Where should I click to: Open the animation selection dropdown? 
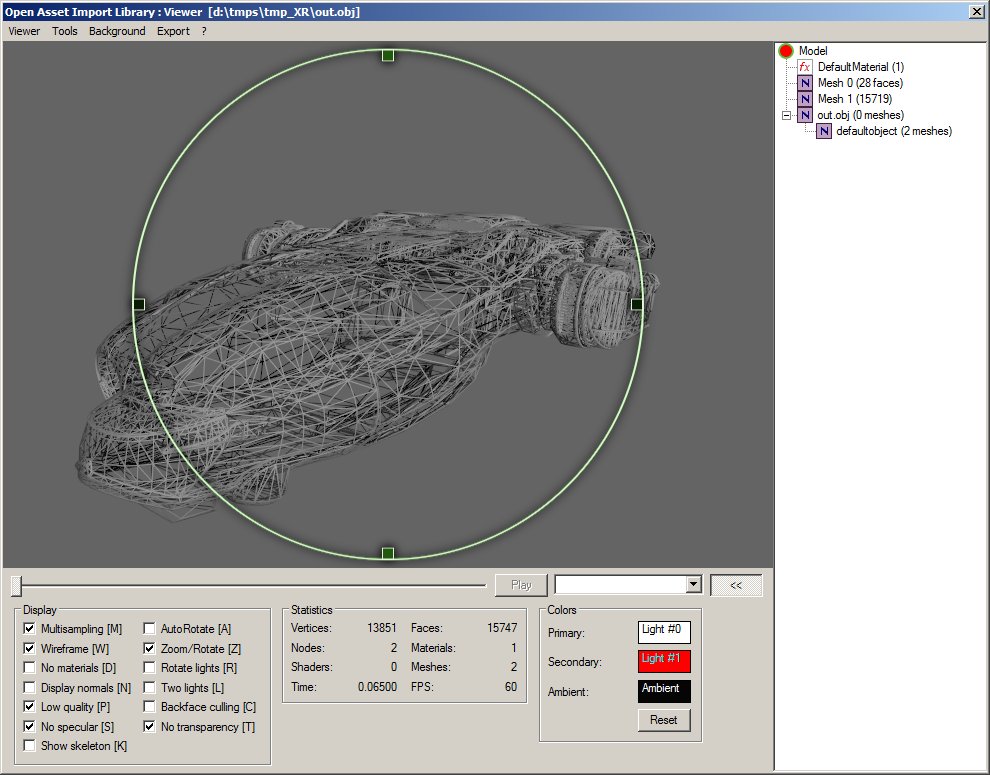pos(693,585)
